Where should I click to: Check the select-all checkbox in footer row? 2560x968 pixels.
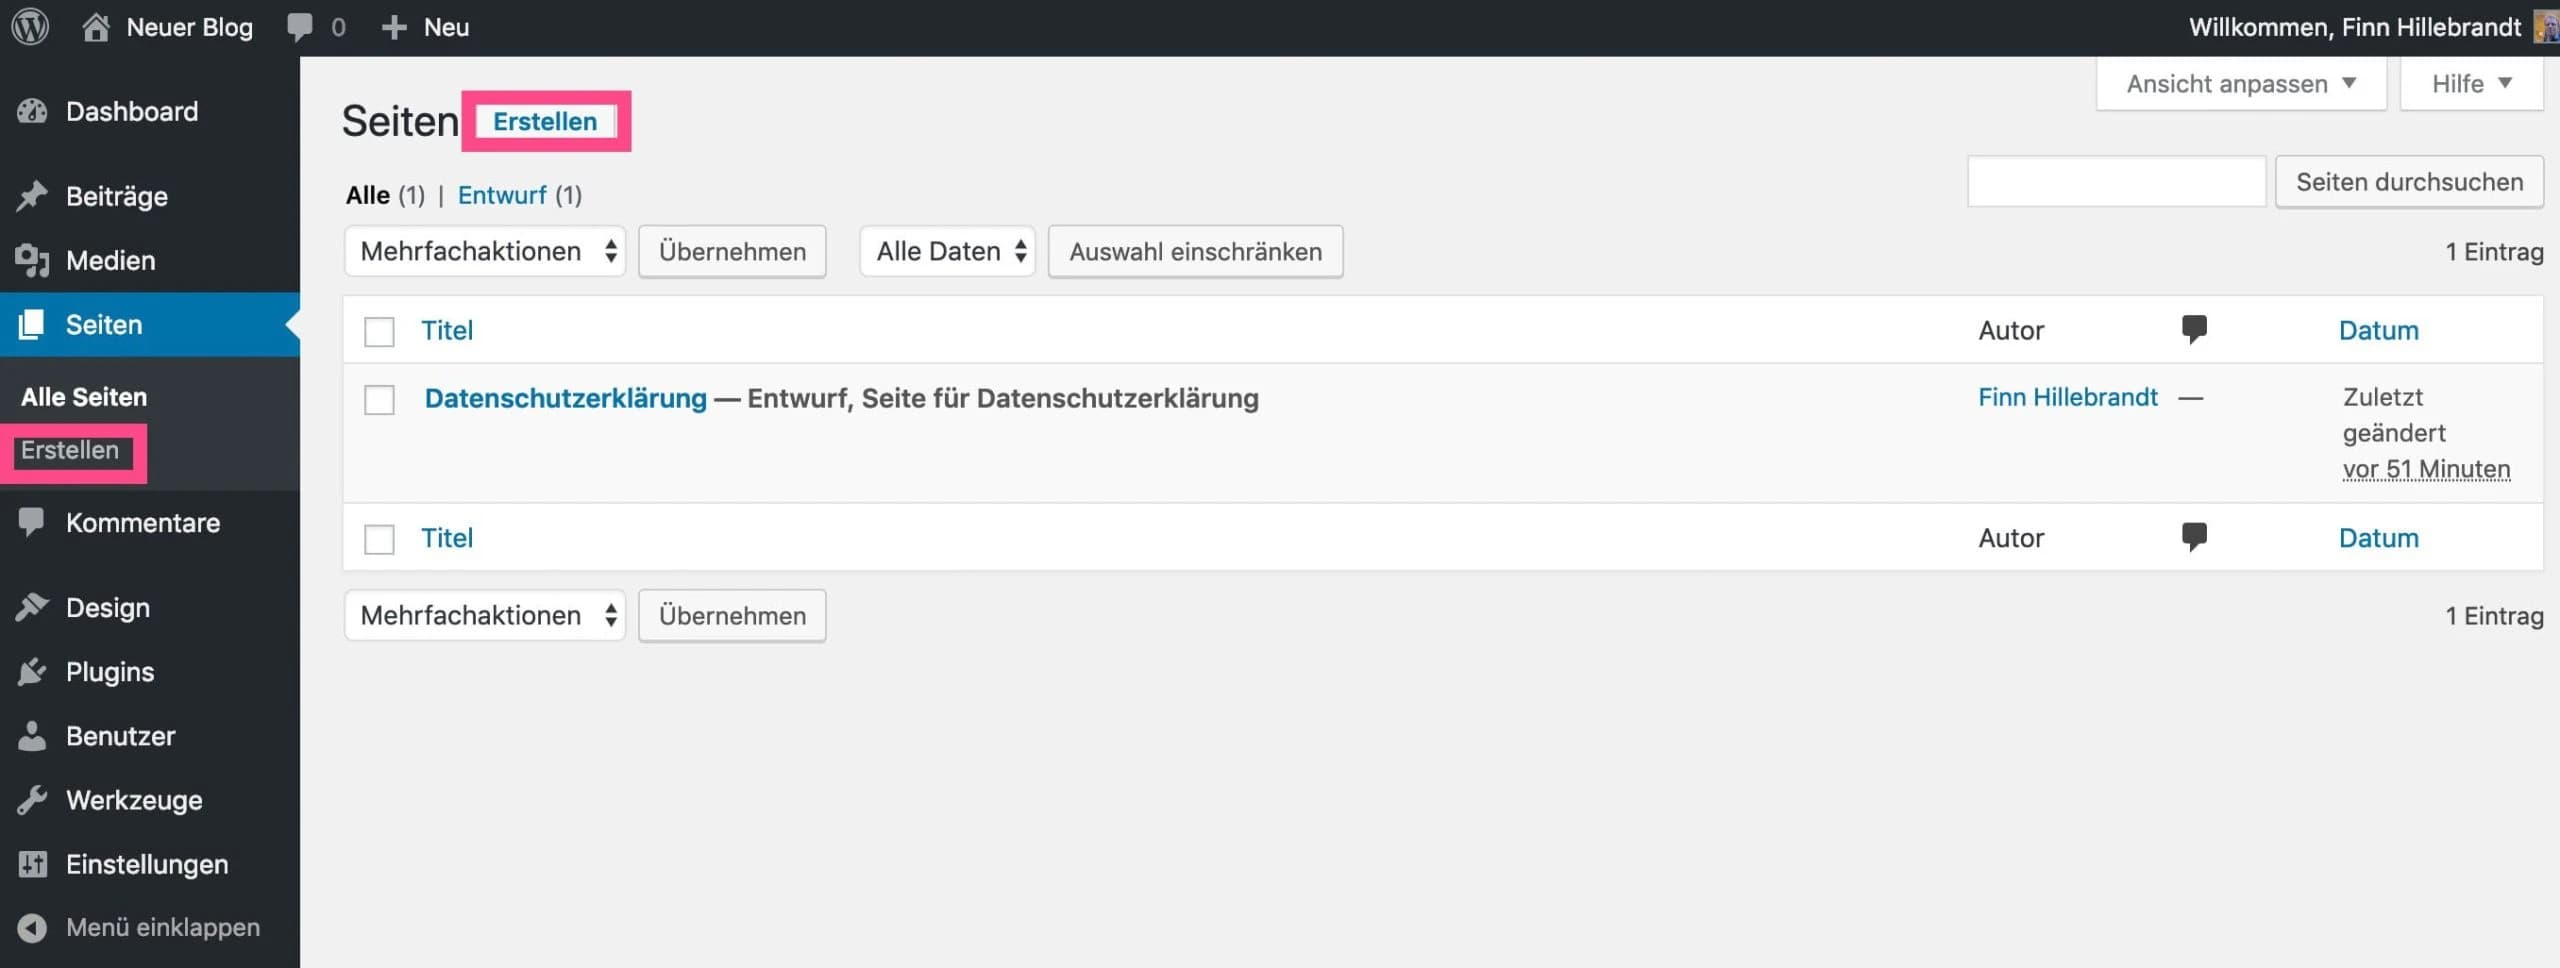click(x=379, y=538)
